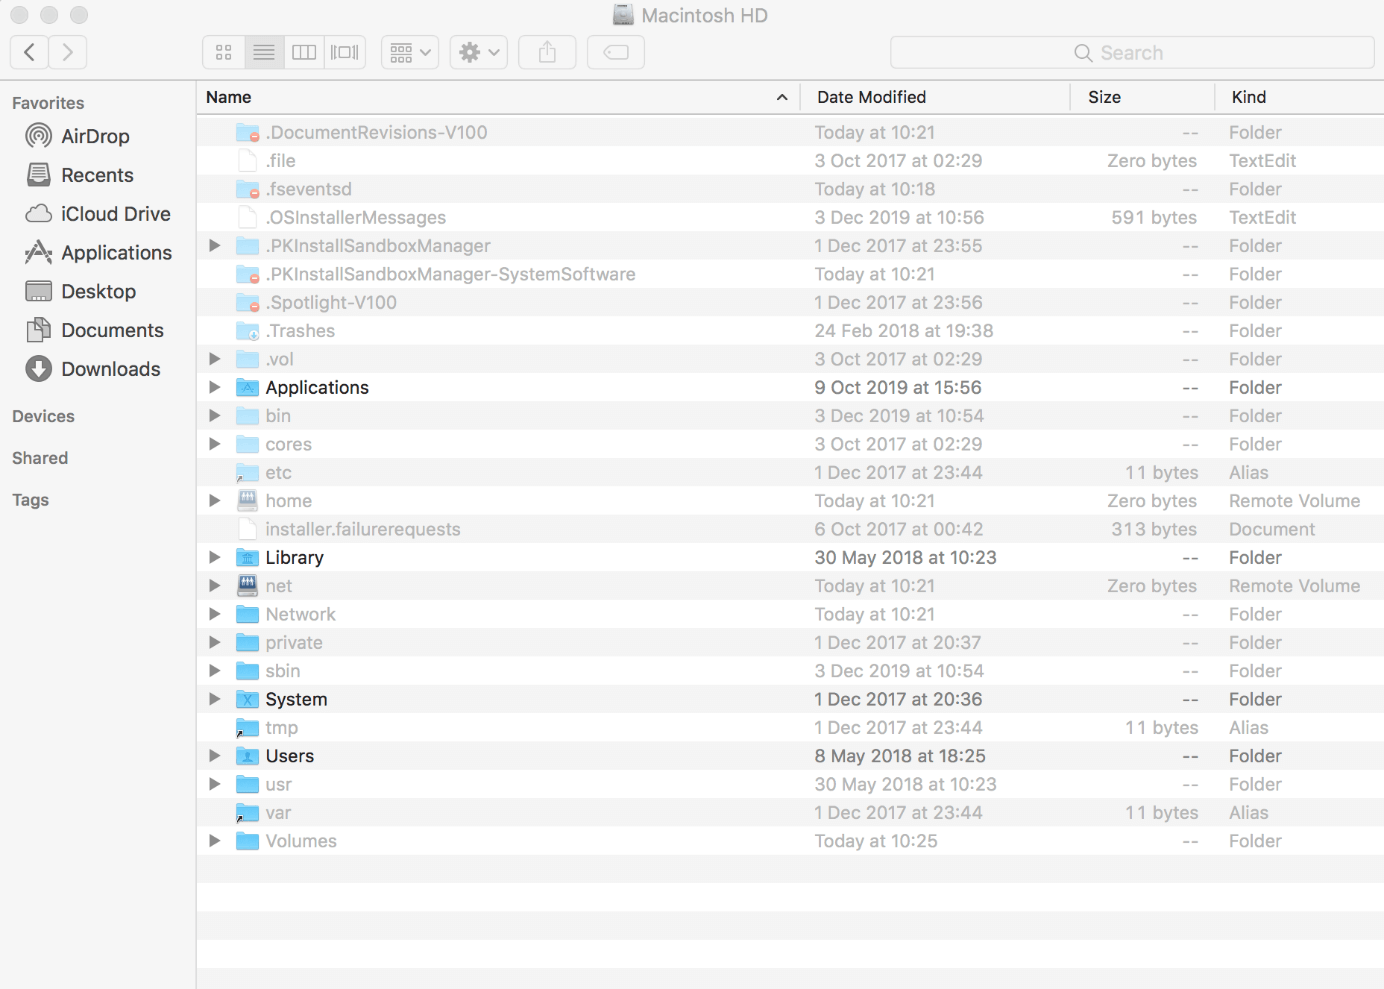This screenshot has width=1384, height=989.
Task: Open the item grouping dropdown
Action: [x=409, y=52]
